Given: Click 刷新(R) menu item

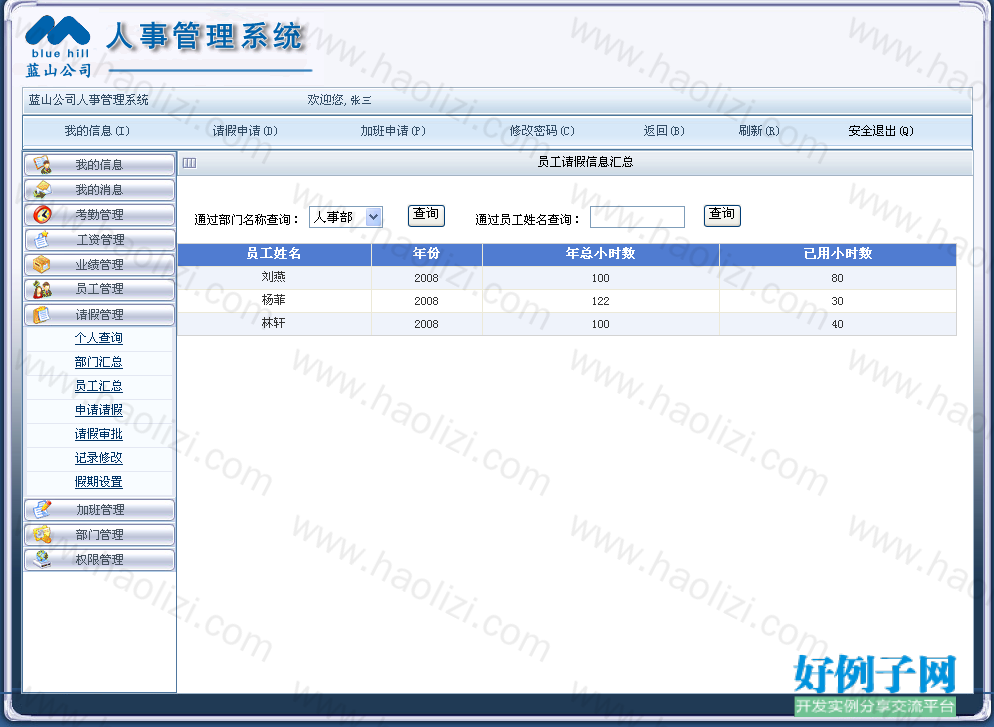Looking at the screenshot, I should (x=759, y=131).
